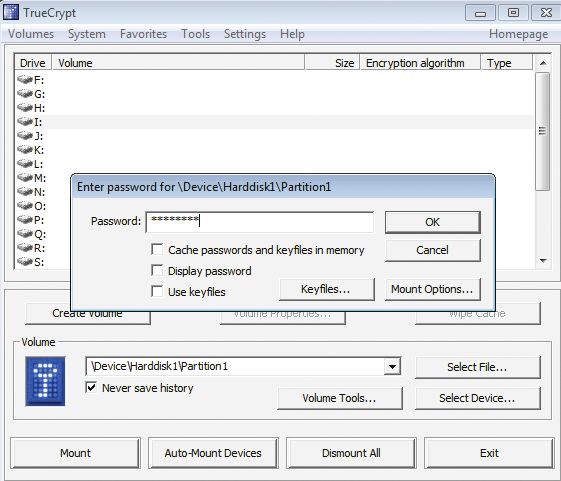561x481 pixels.
Task: Click the volume path text box
Action: (235, 366)
